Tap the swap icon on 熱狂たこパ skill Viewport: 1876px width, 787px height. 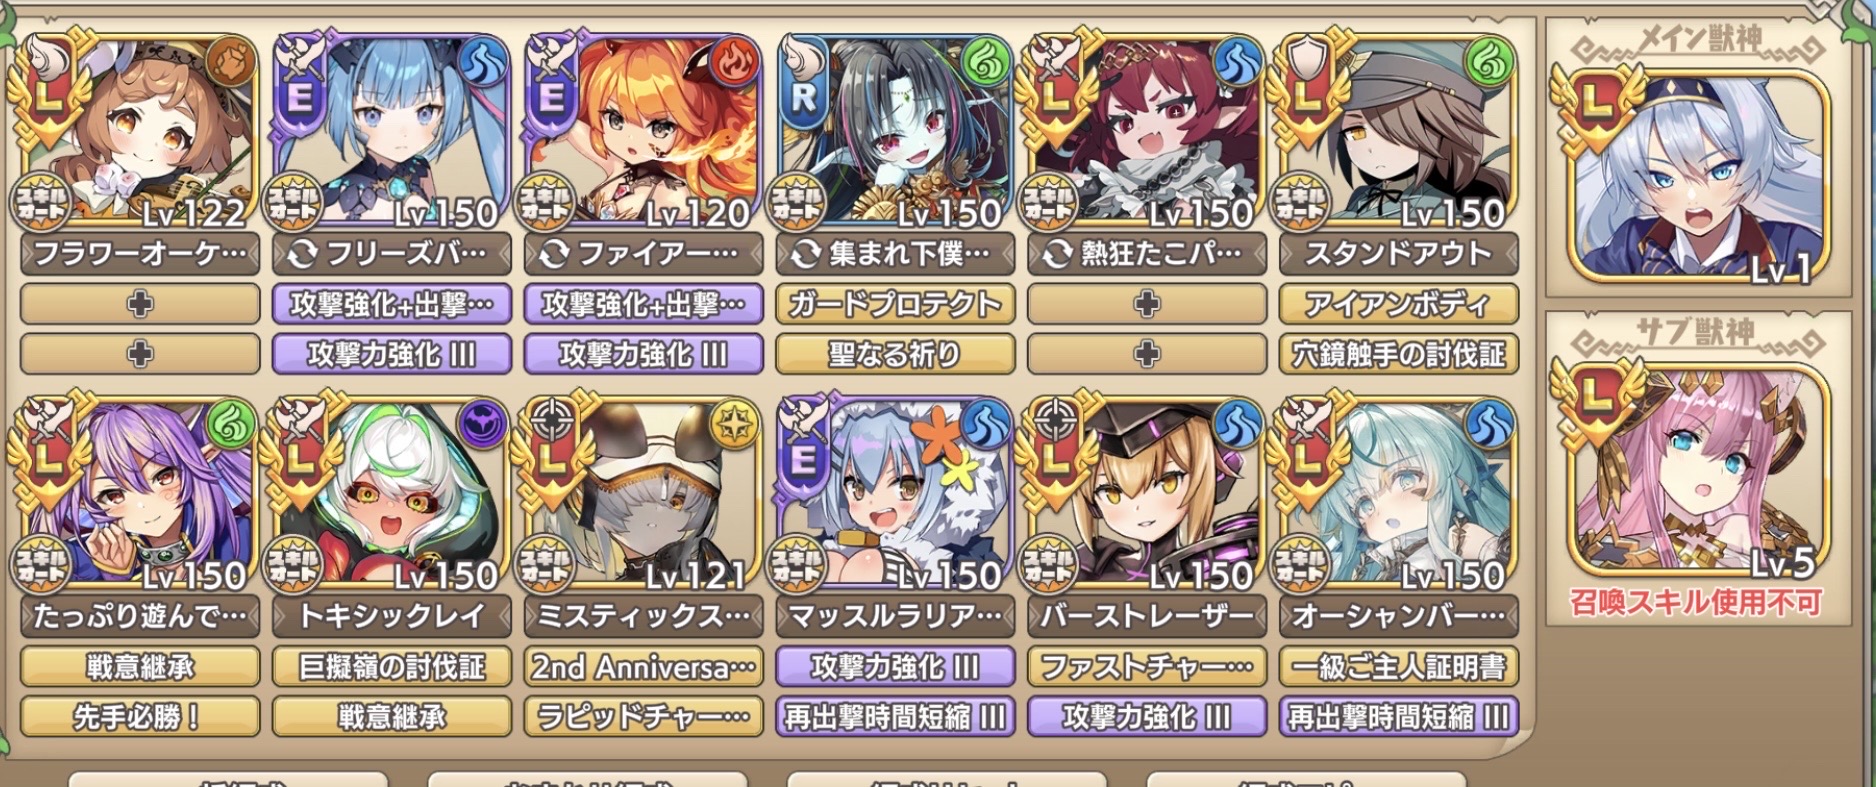click(1058, 254)
